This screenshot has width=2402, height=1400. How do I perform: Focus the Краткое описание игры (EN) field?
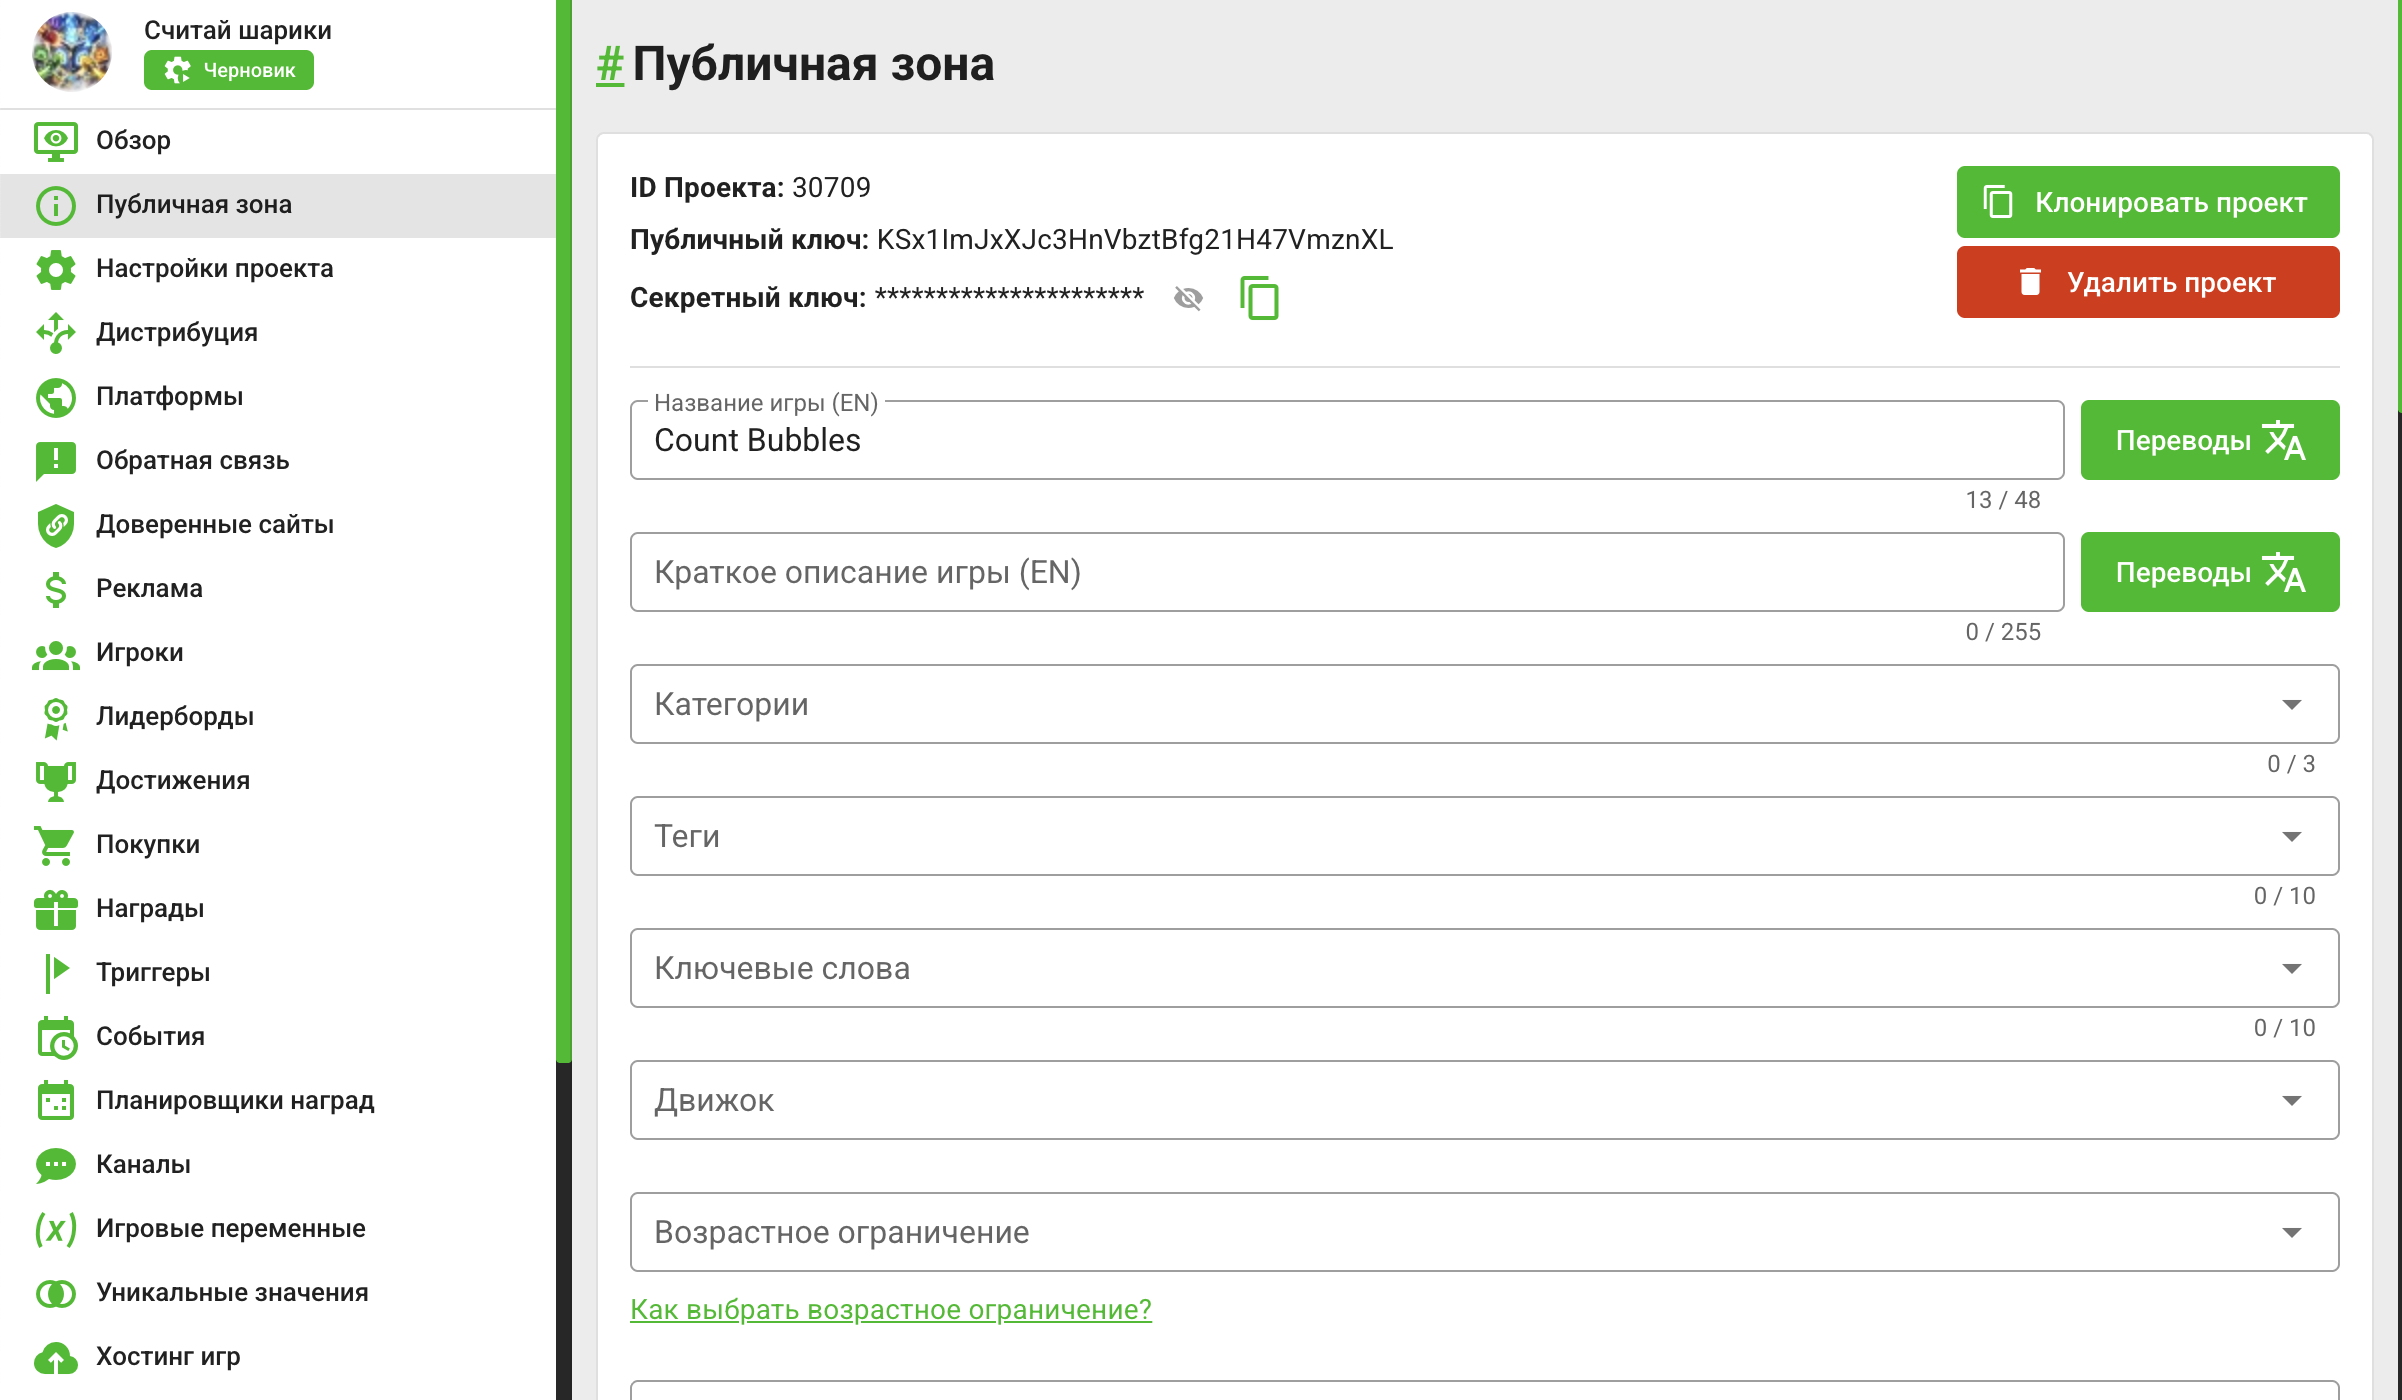coord(1347,572)
